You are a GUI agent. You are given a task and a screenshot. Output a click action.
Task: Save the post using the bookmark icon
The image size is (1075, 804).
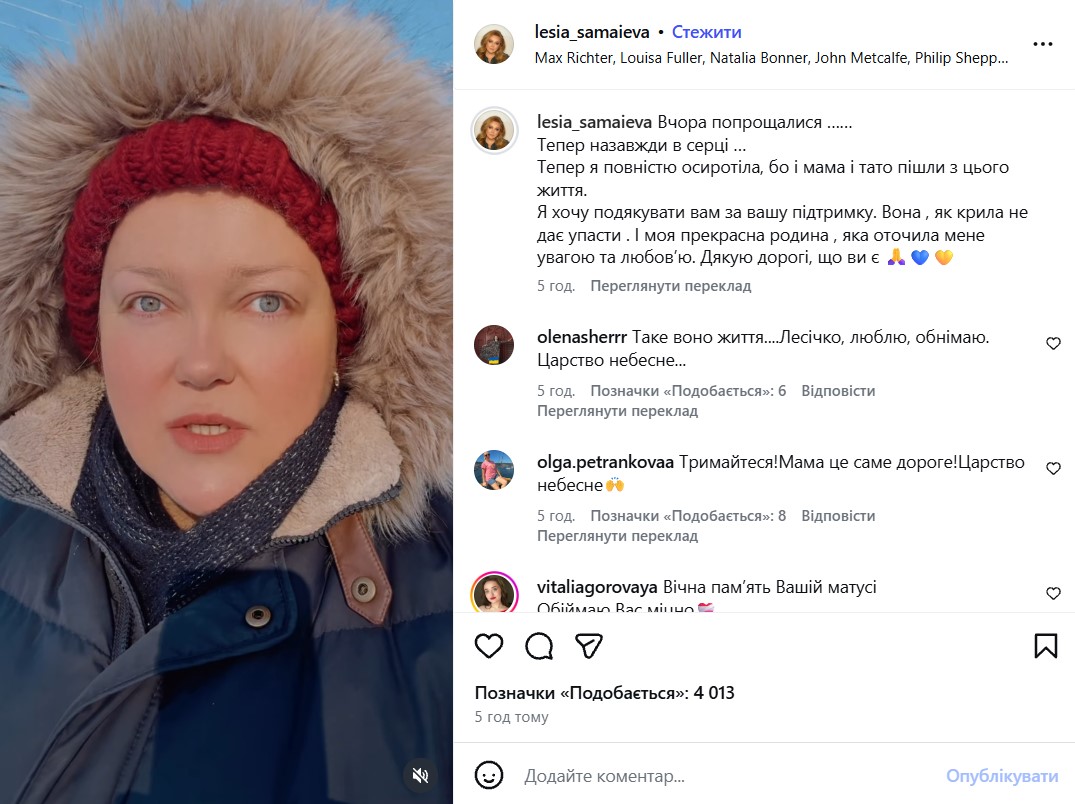(x=1047, y=647)
